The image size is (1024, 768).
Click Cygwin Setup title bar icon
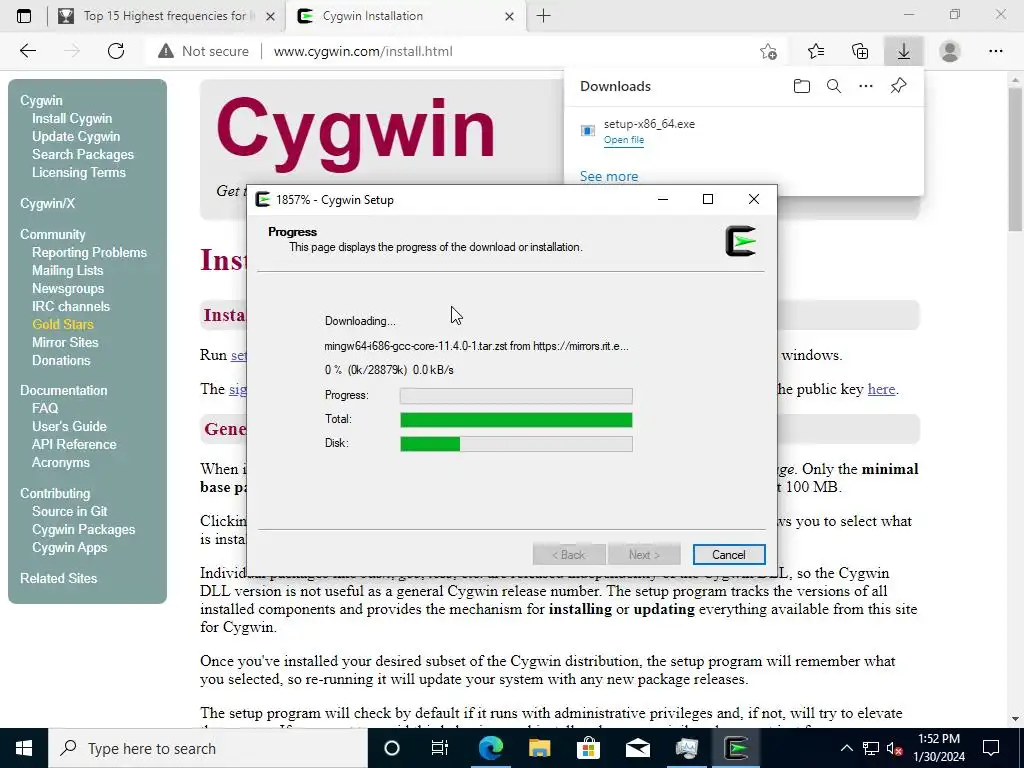263,199
